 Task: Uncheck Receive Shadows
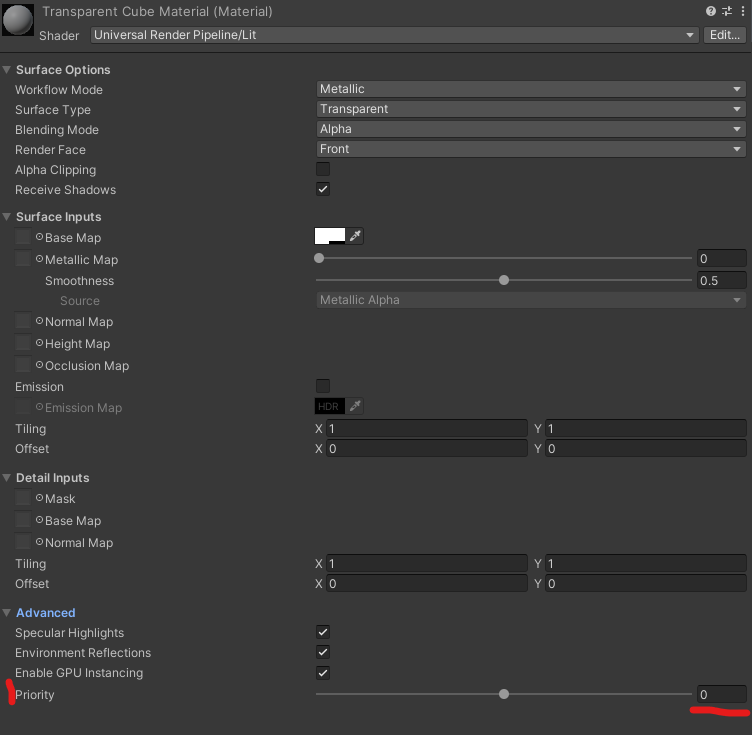323,189
